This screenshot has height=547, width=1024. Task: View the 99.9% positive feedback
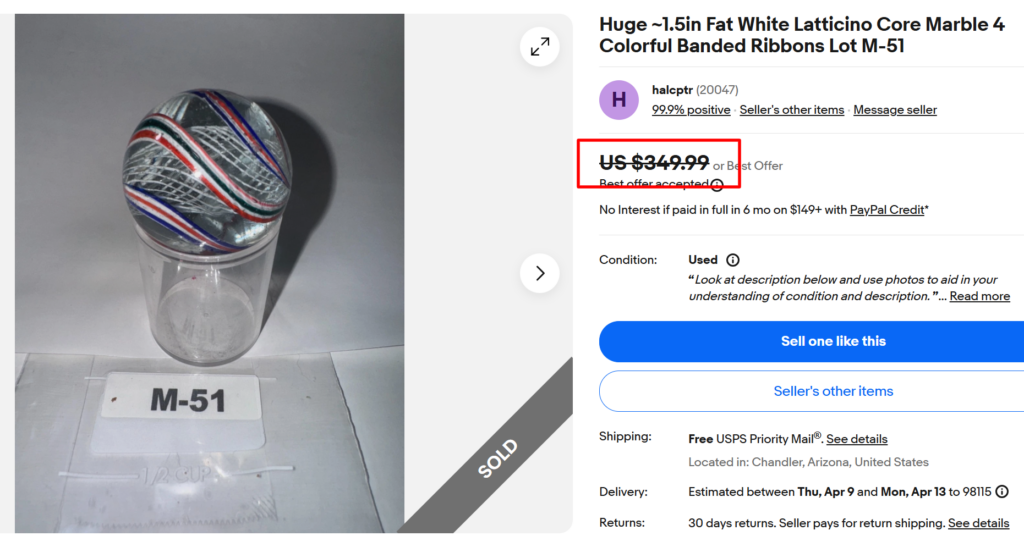click(691, 110)
